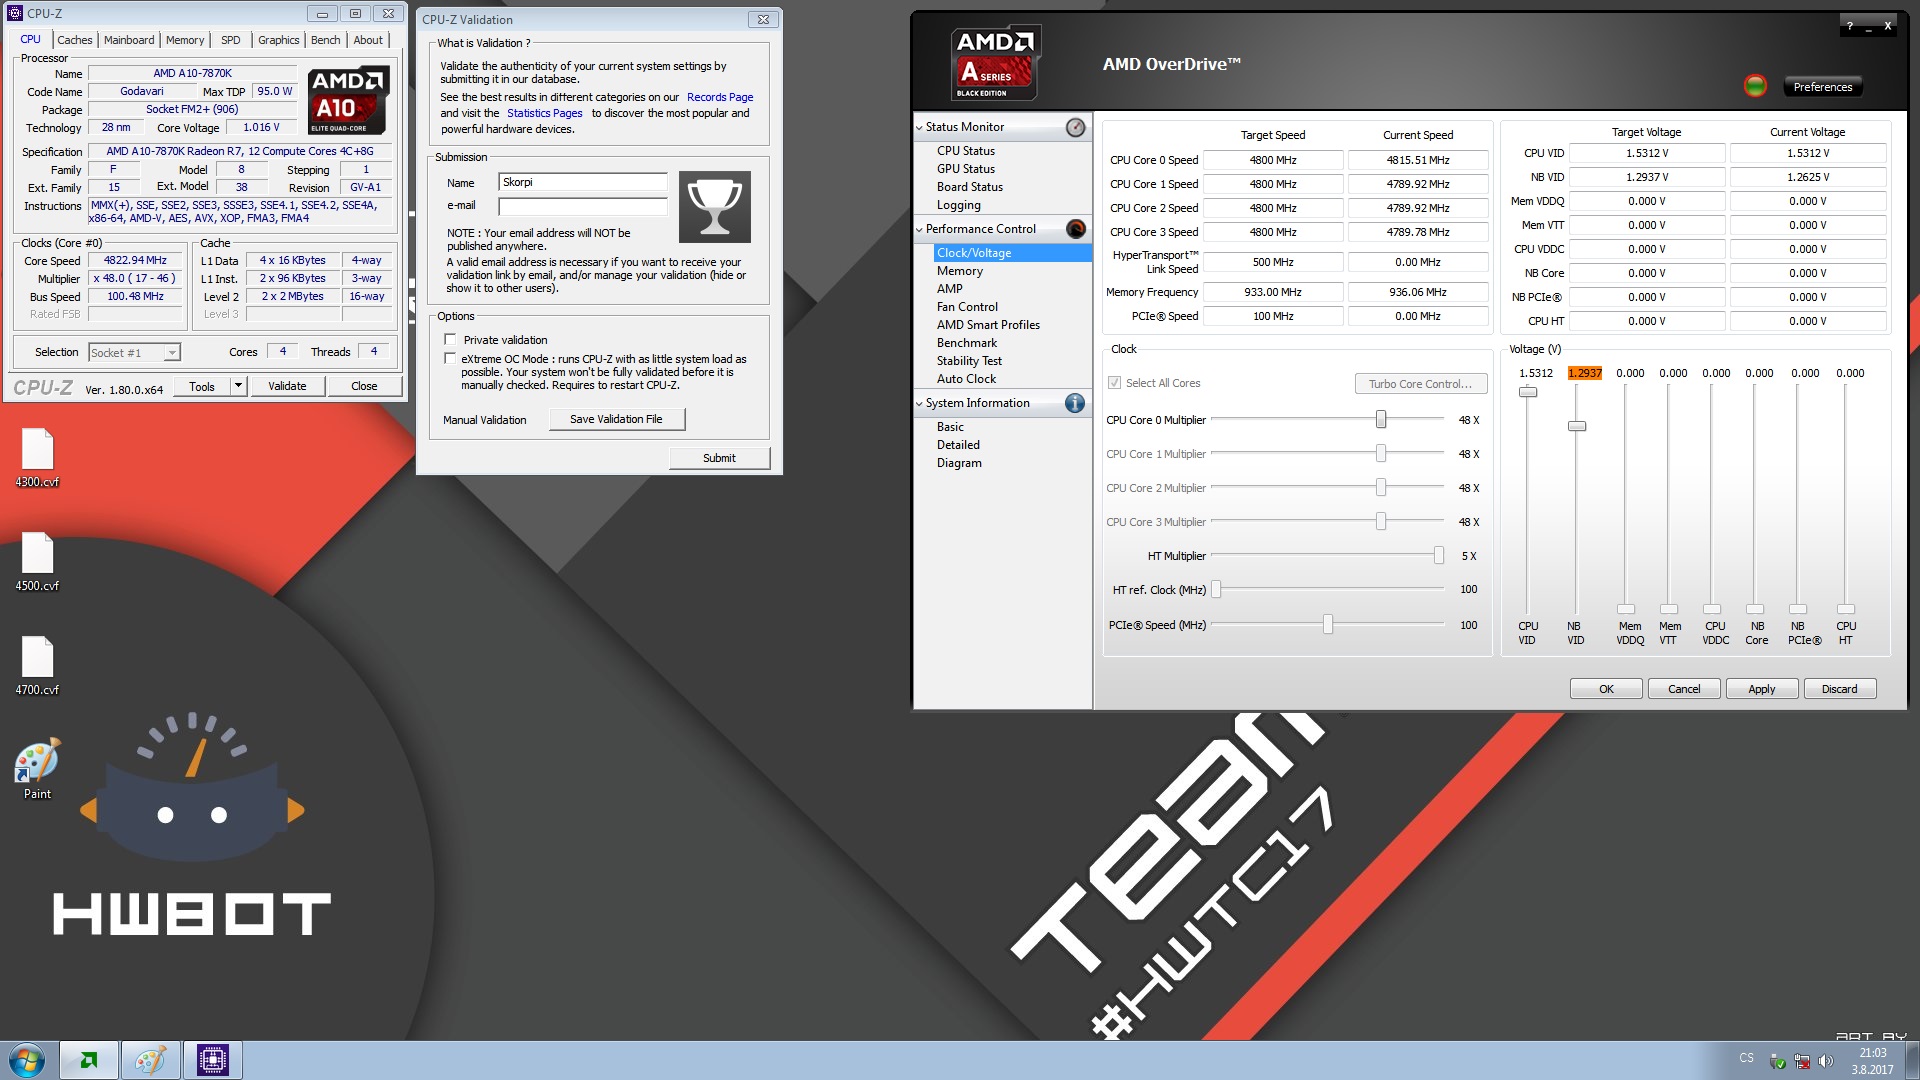Open the Tools dropdown arrow in CPU-Z
Screen dimensions: 1920x1080
pos(238,386)
